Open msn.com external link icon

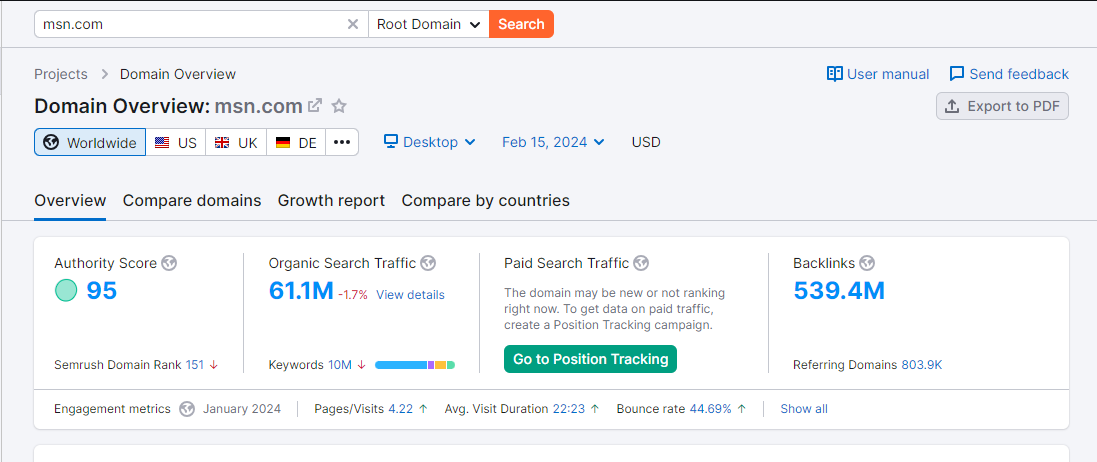[x=316, y=106]
